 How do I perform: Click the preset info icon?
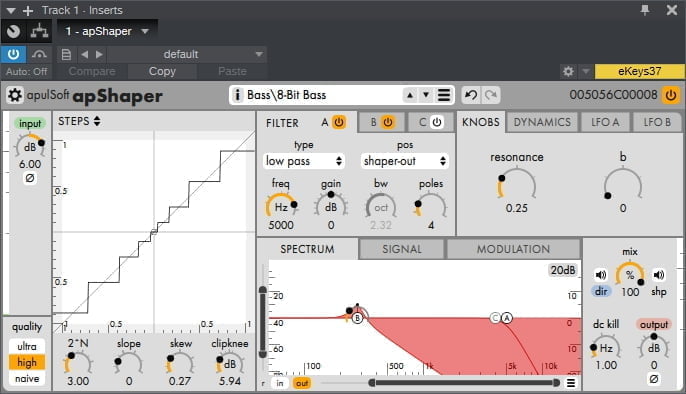(x=237, y=95)
